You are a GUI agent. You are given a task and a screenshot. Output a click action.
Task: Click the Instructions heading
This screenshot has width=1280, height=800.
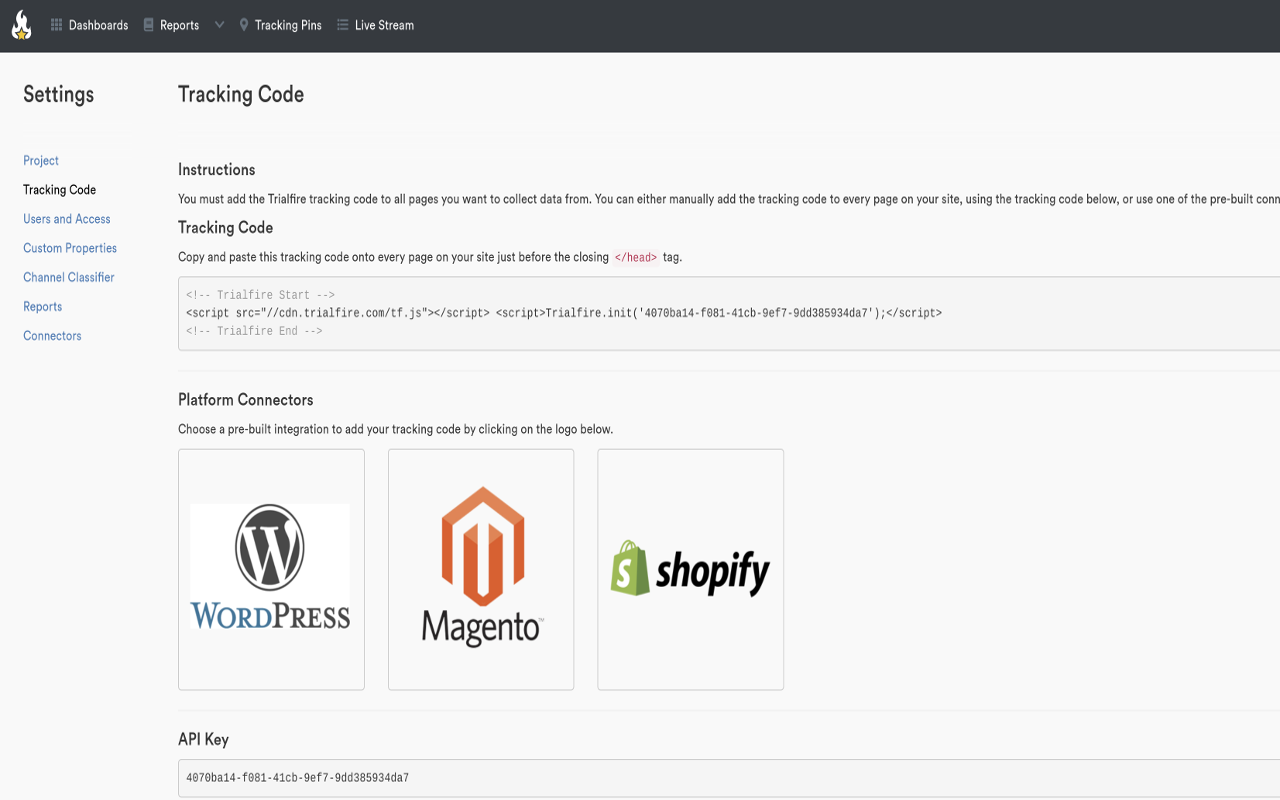coord(217,170)
